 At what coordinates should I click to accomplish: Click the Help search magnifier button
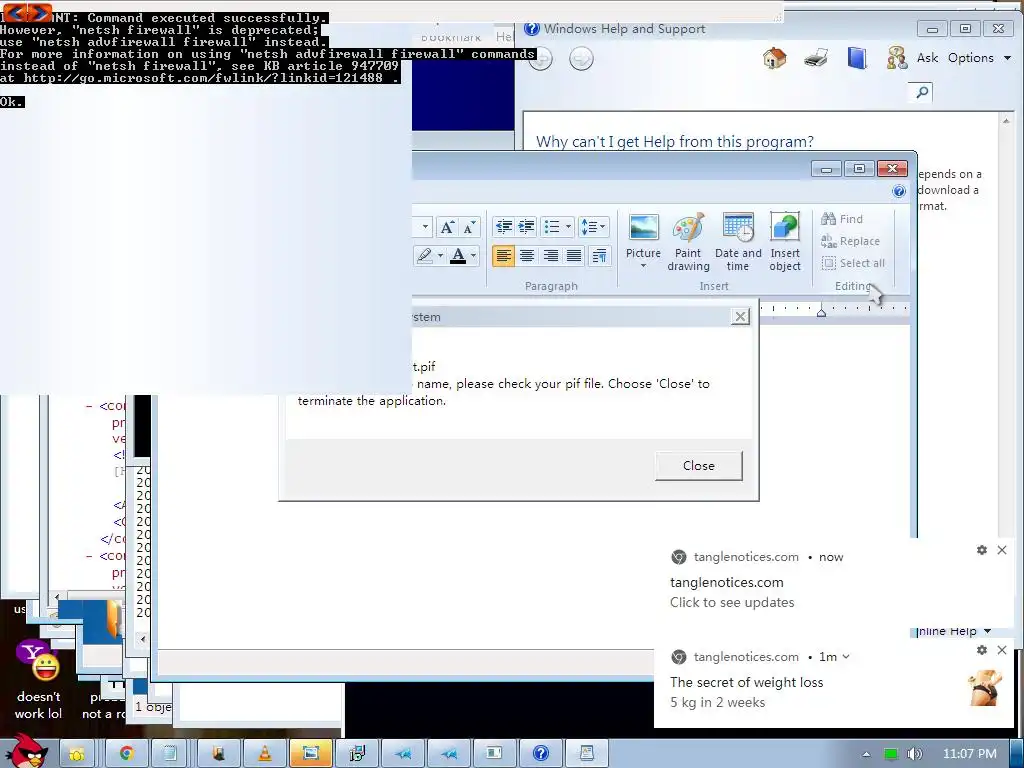pos(921,92)
